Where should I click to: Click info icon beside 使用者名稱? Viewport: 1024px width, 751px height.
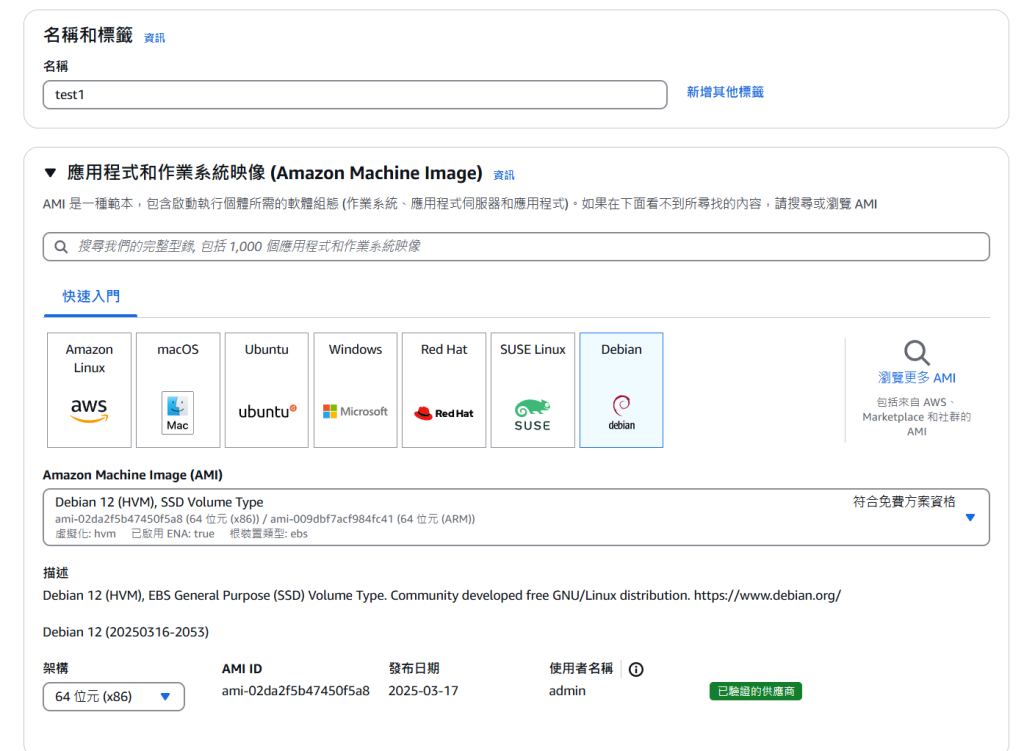point(636,669)
